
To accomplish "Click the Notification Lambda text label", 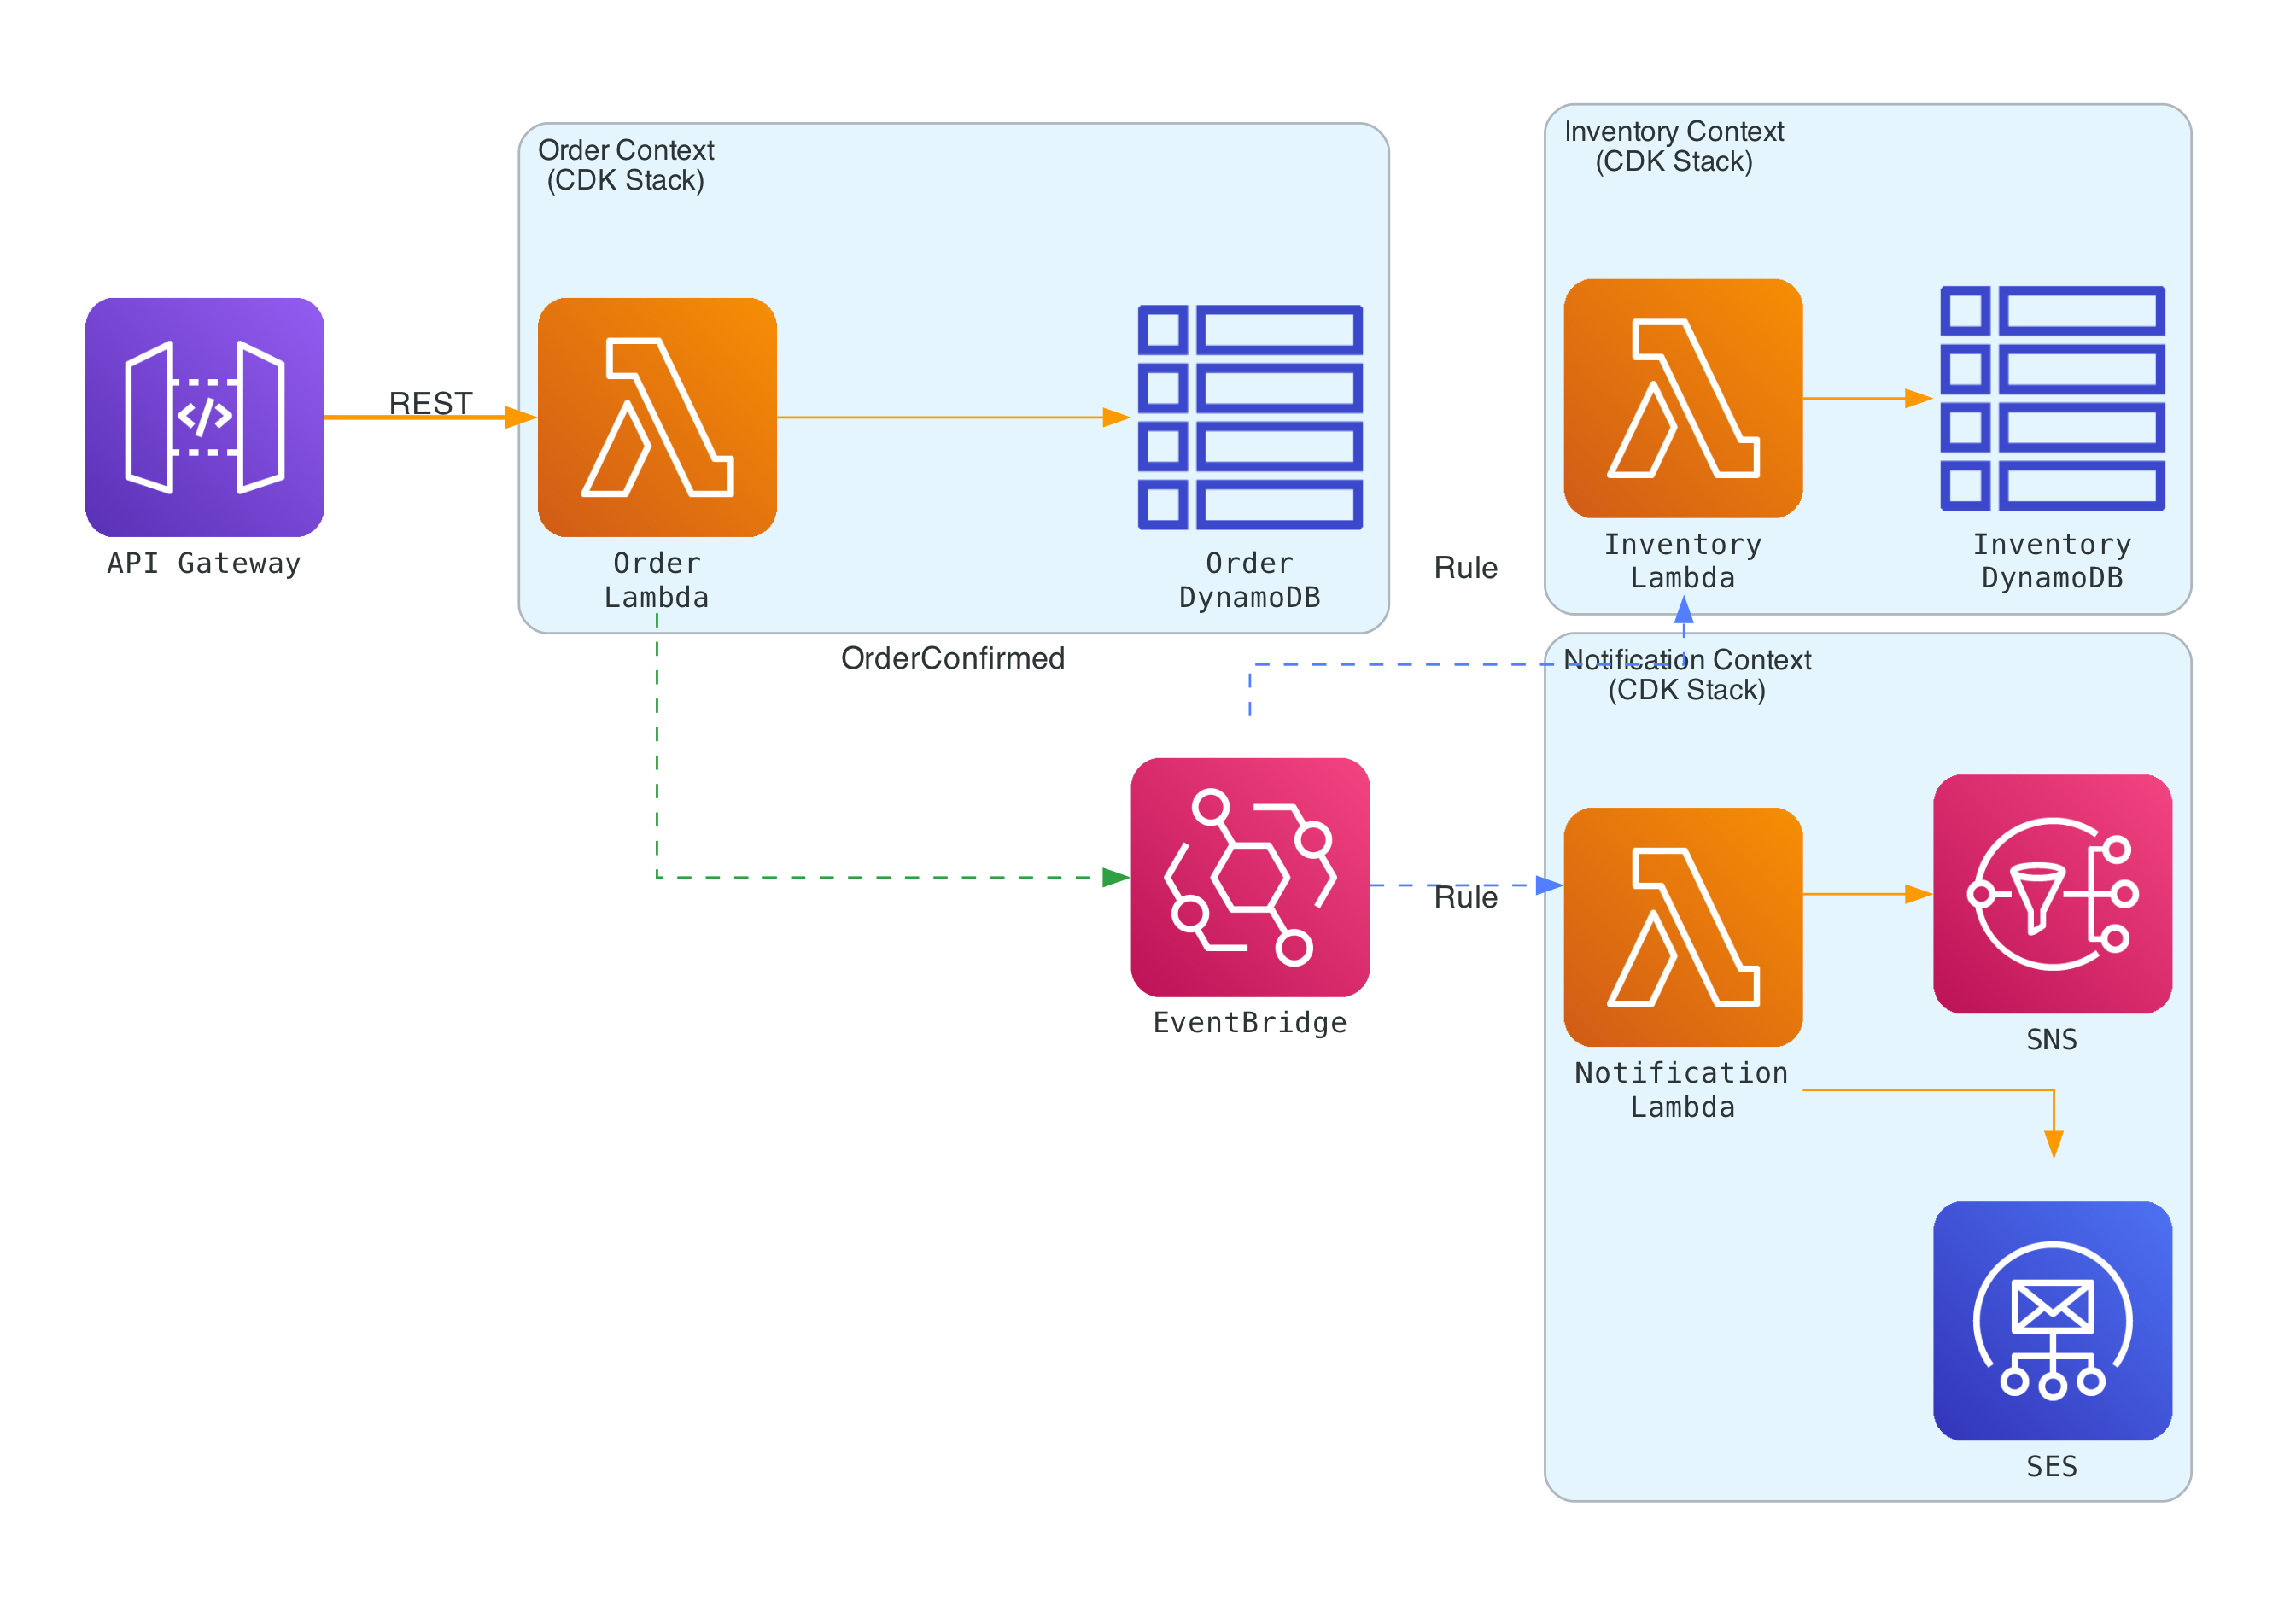I will click(x=1682, y=1089).
